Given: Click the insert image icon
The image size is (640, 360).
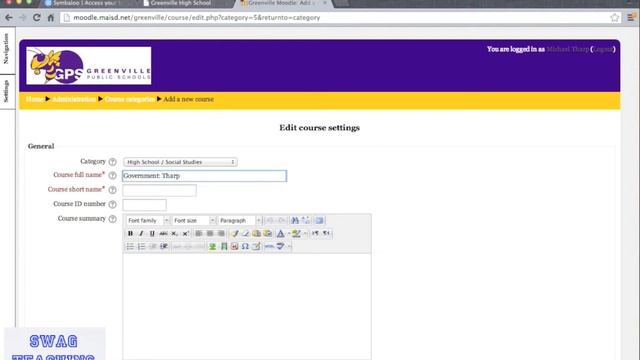Looking at the screenshot, I should (213, 247).
